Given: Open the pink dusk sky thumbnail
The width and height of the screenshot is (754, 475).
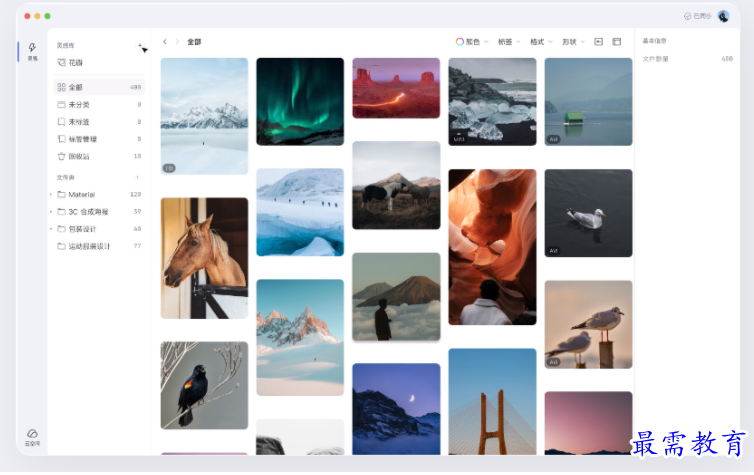Looking at the screenshot, I should (588, 423).
